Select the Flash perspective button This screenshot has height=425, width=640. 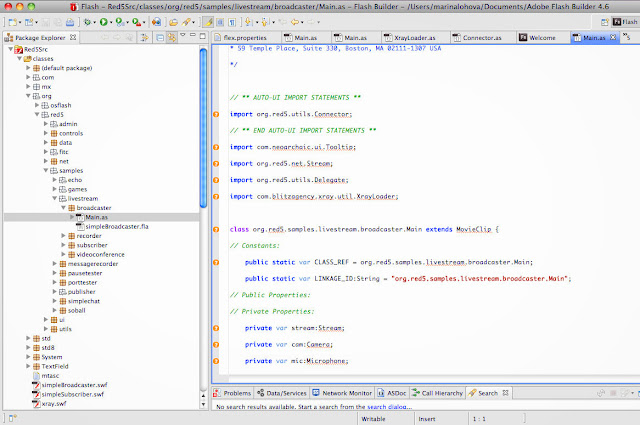pyautogui.click(x=625, y=22)
